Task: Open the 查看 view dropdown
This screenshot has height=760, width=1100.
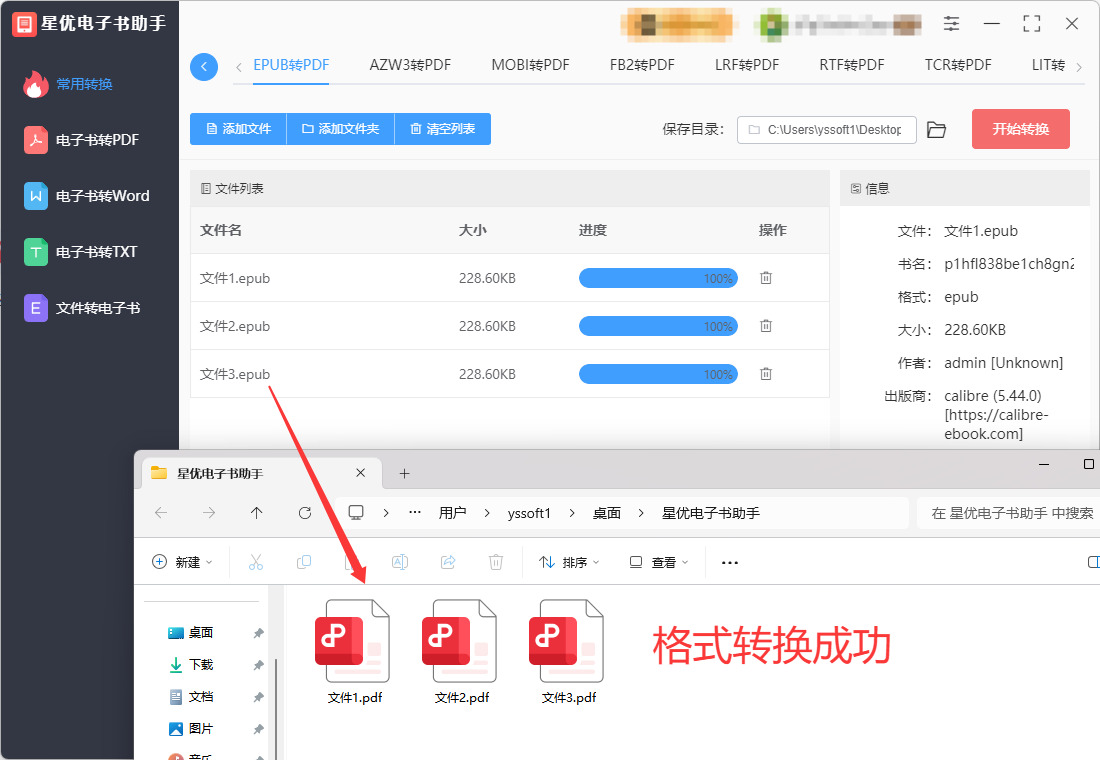Action: tap(659, 562)
